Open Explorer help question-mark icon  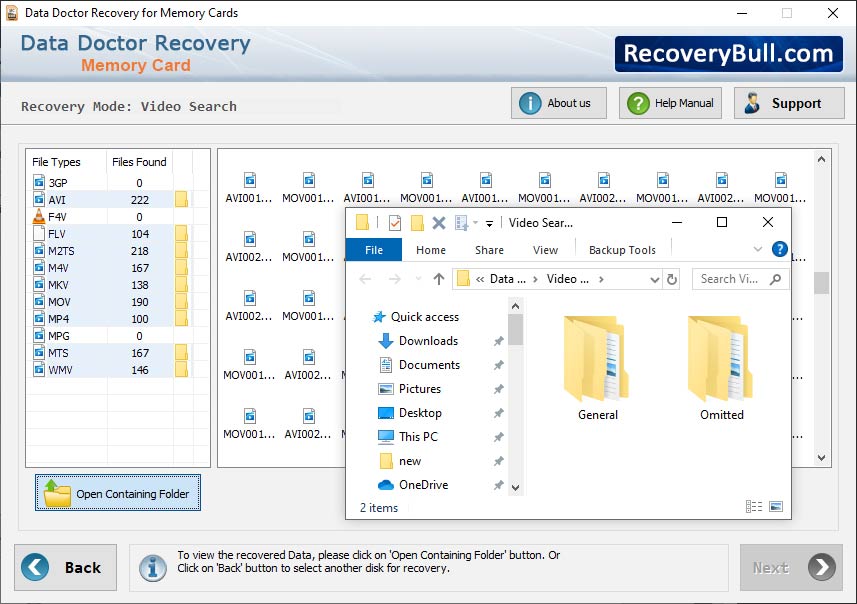779,249
